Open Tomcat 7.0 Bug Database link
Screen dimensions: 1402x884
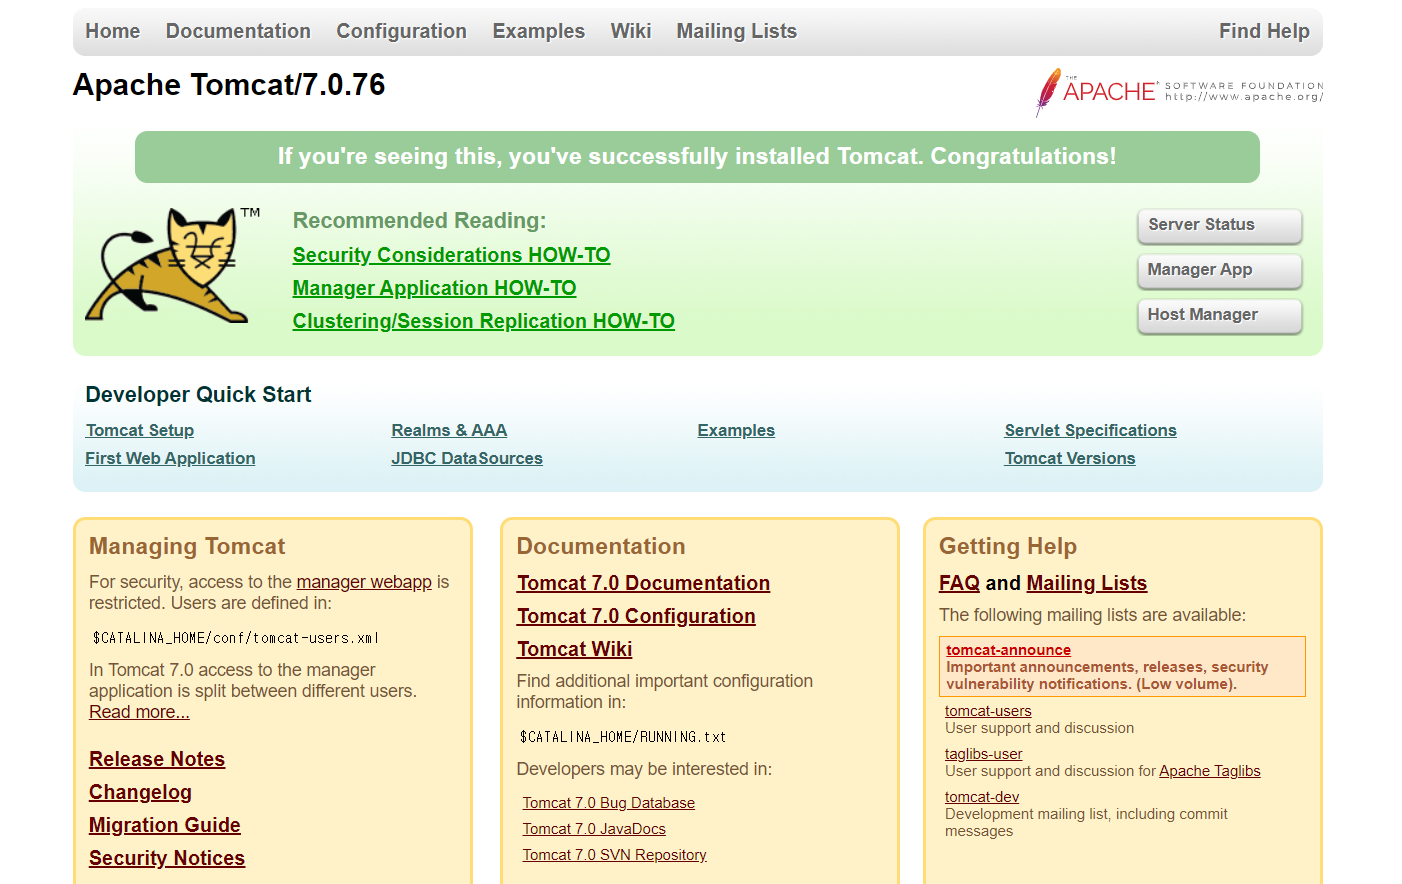click(x=608, y=803)
